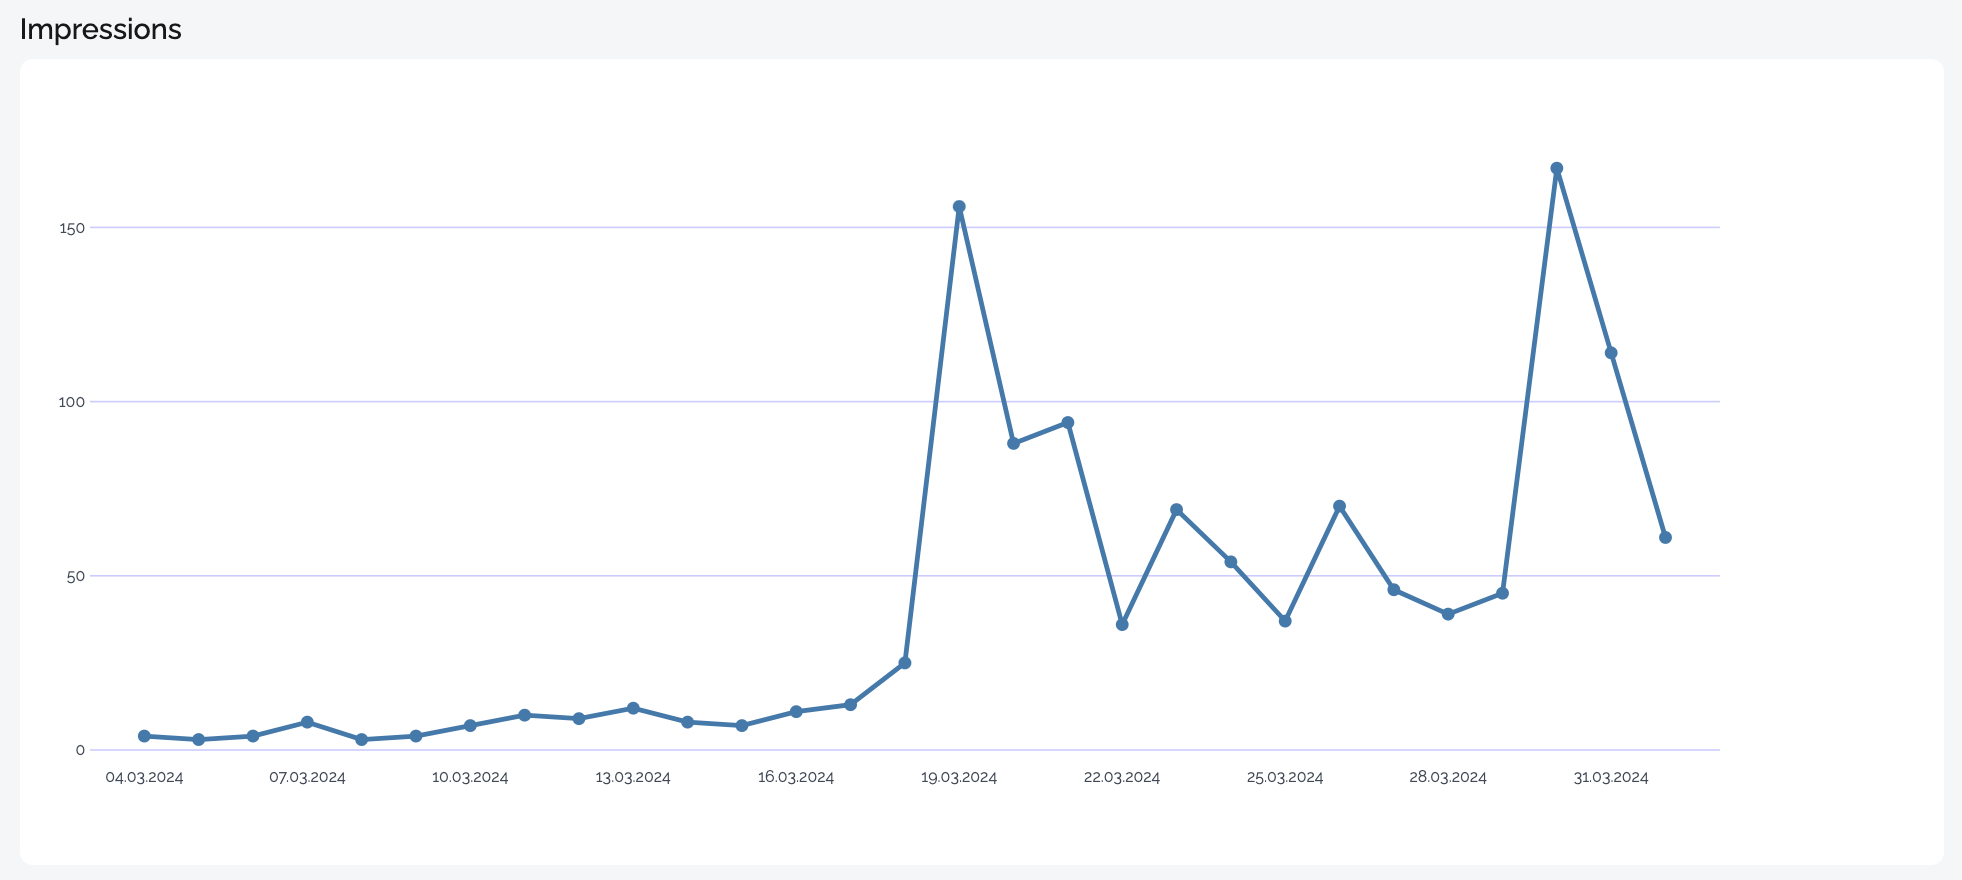Image resolution: width=1962 pixels, height=880 pixels.
Task: Click the 04.03.2024 x-axis date label
Action: tap(144, 778)
